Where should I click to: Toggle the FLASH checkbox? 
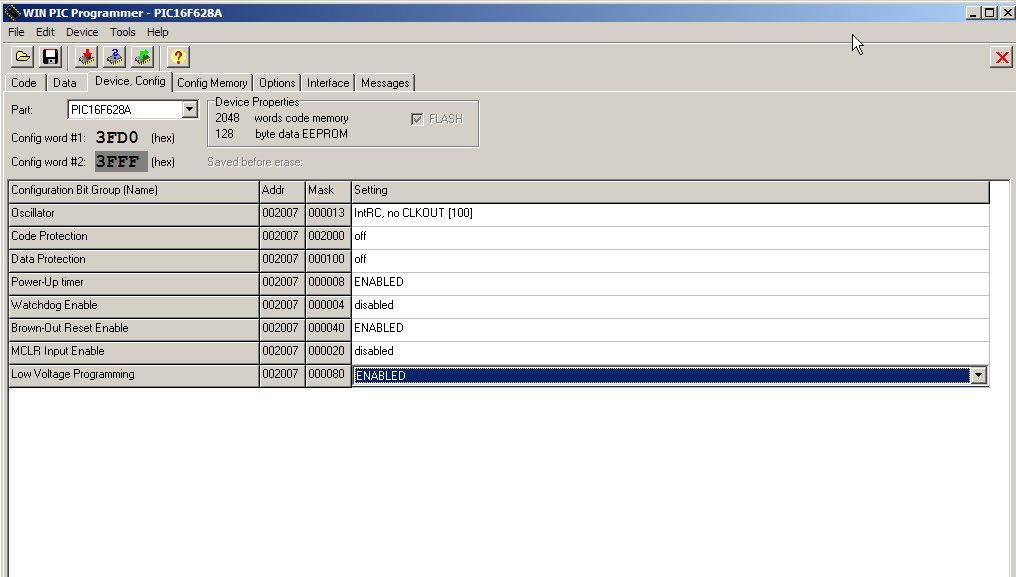pos(417,119)
